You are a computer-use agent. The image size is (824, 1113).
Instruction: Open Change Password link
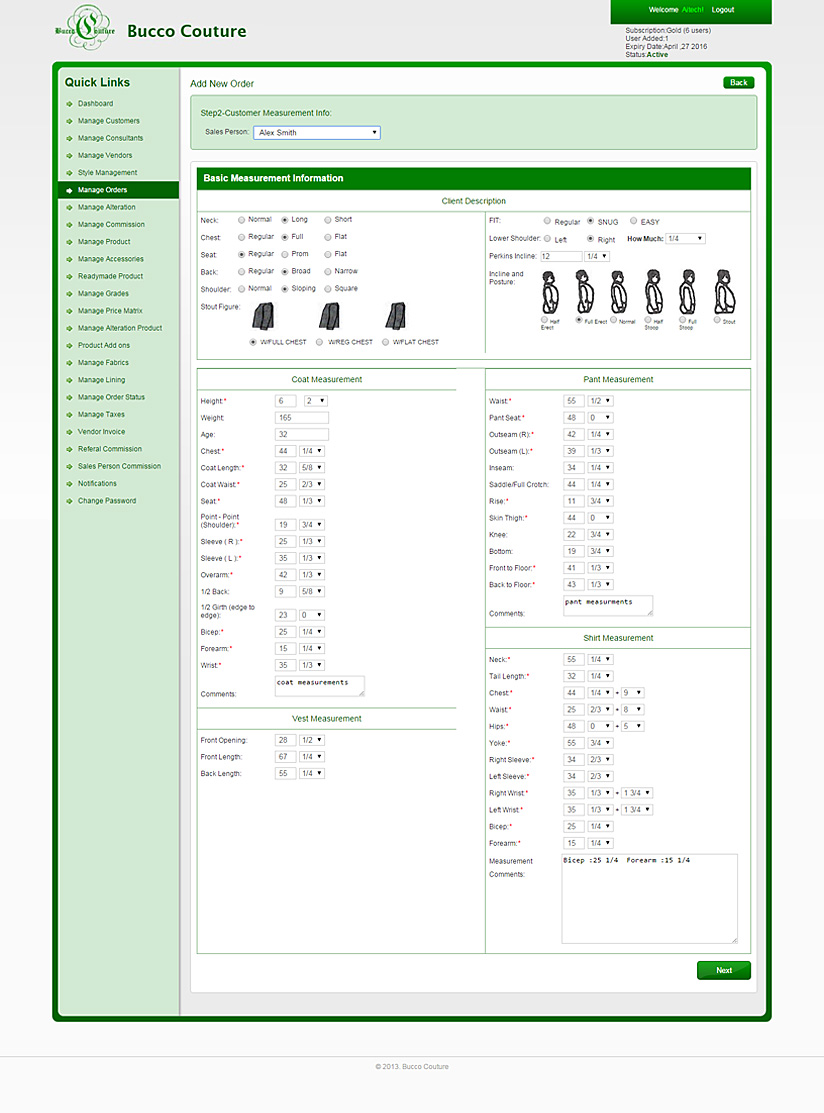pyautogui.click(x=106, y=501)
